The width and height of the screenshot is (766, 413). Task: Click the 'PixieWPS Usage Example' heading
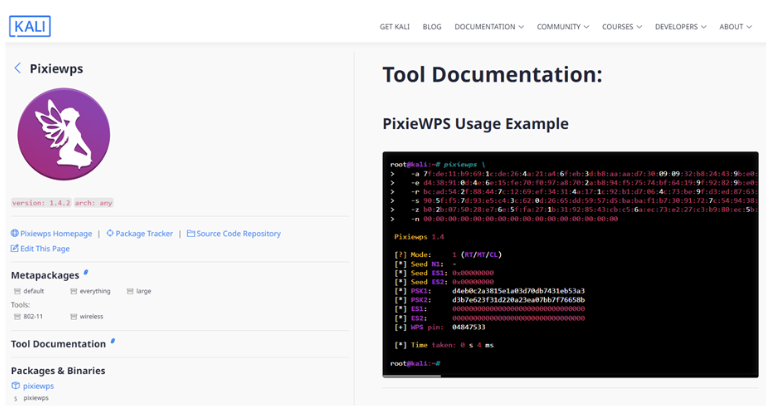(x=475, y=124)
